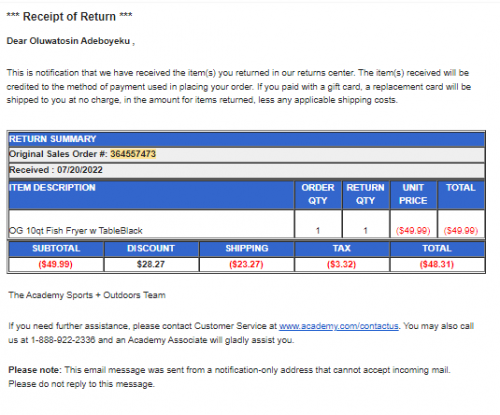Screen dimensions: 500x415
Task: Click the unit price value ($49.99)
Action: 413,231
